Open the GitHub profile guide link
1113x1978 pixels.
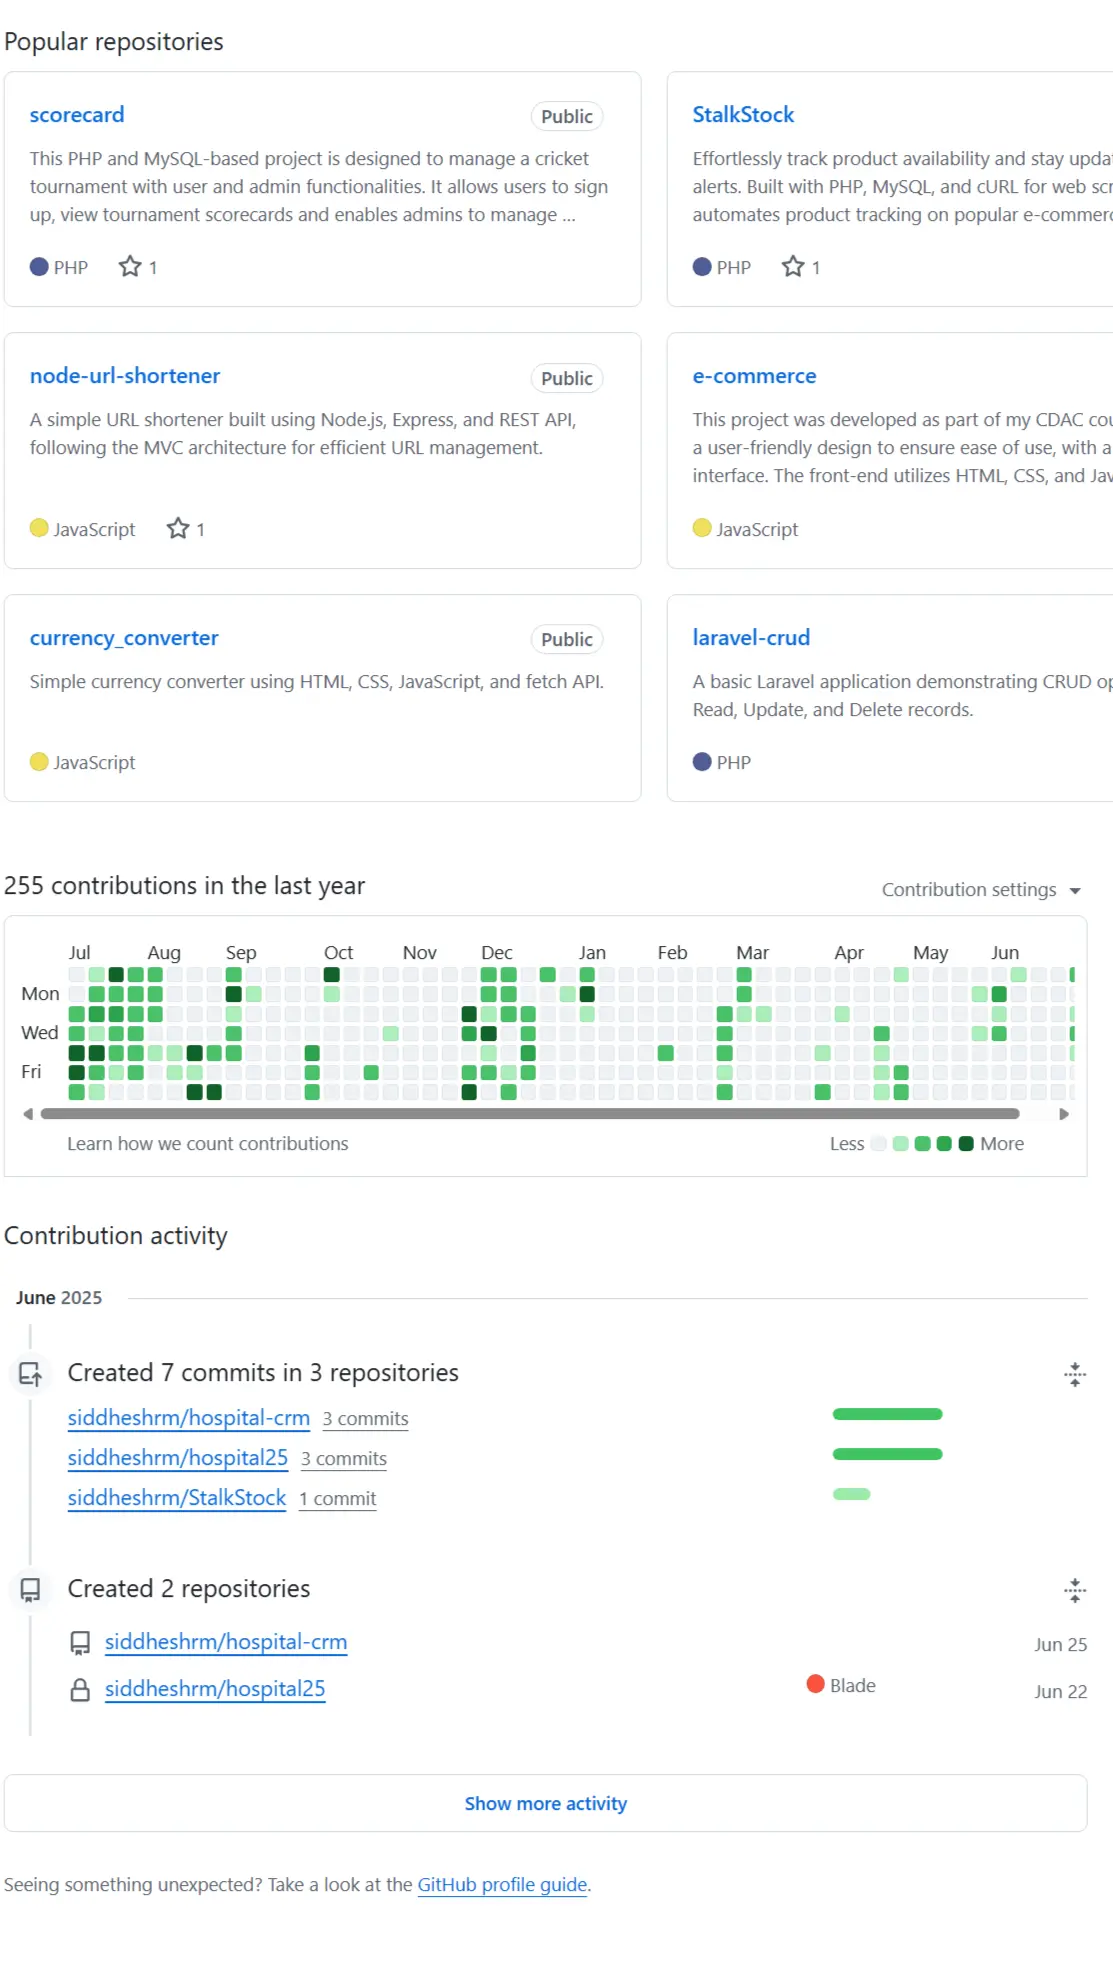pyautogui.click(x=501, y=1884)
